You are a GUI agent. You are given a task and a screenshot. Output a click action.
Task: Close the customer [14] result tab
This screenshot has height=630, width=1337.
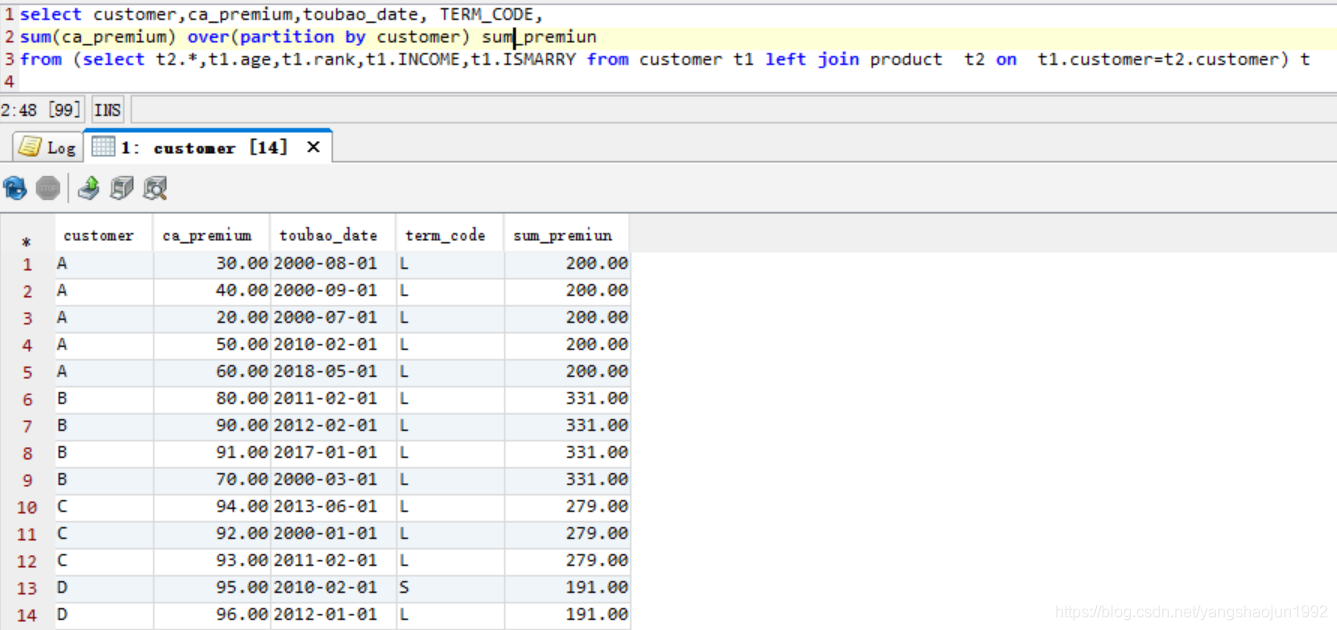click(x=313, y=147)
